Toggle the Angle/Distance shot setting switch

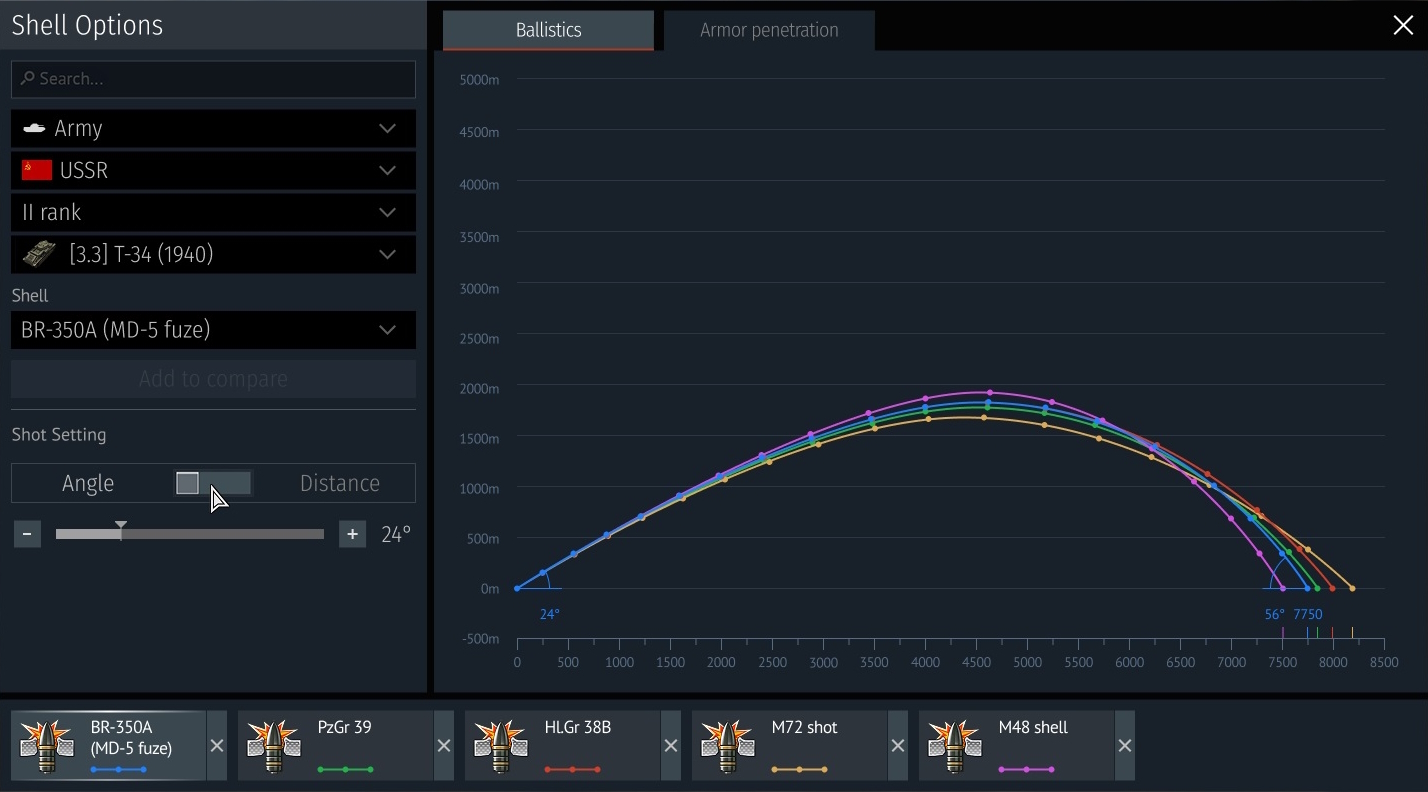coord(213,484)
